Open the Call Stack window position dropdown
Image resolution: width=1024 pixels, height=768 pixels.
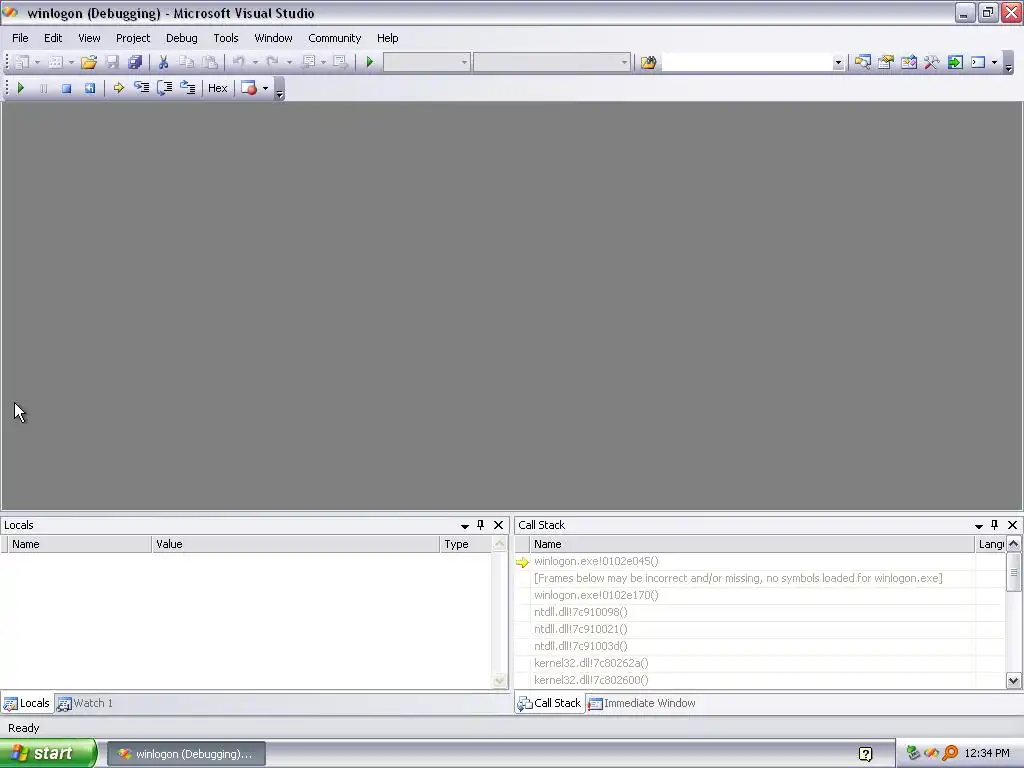click(x=978, y=526)
